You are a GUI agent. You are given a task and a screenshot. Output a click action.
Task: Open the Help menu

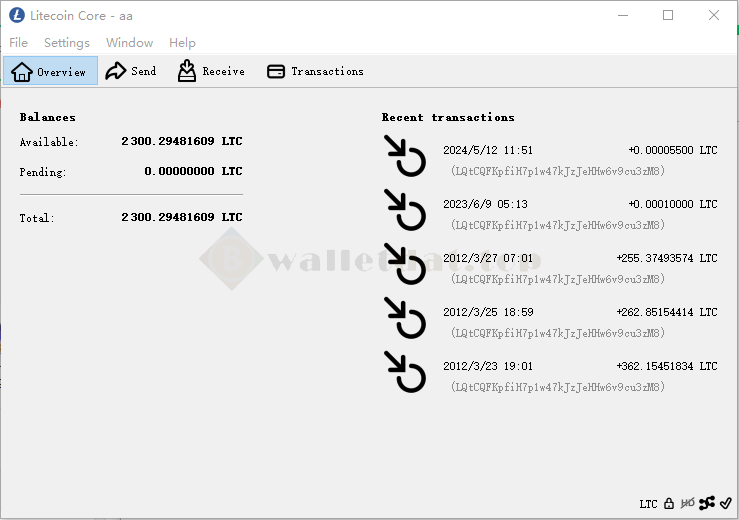pos(182,43)
